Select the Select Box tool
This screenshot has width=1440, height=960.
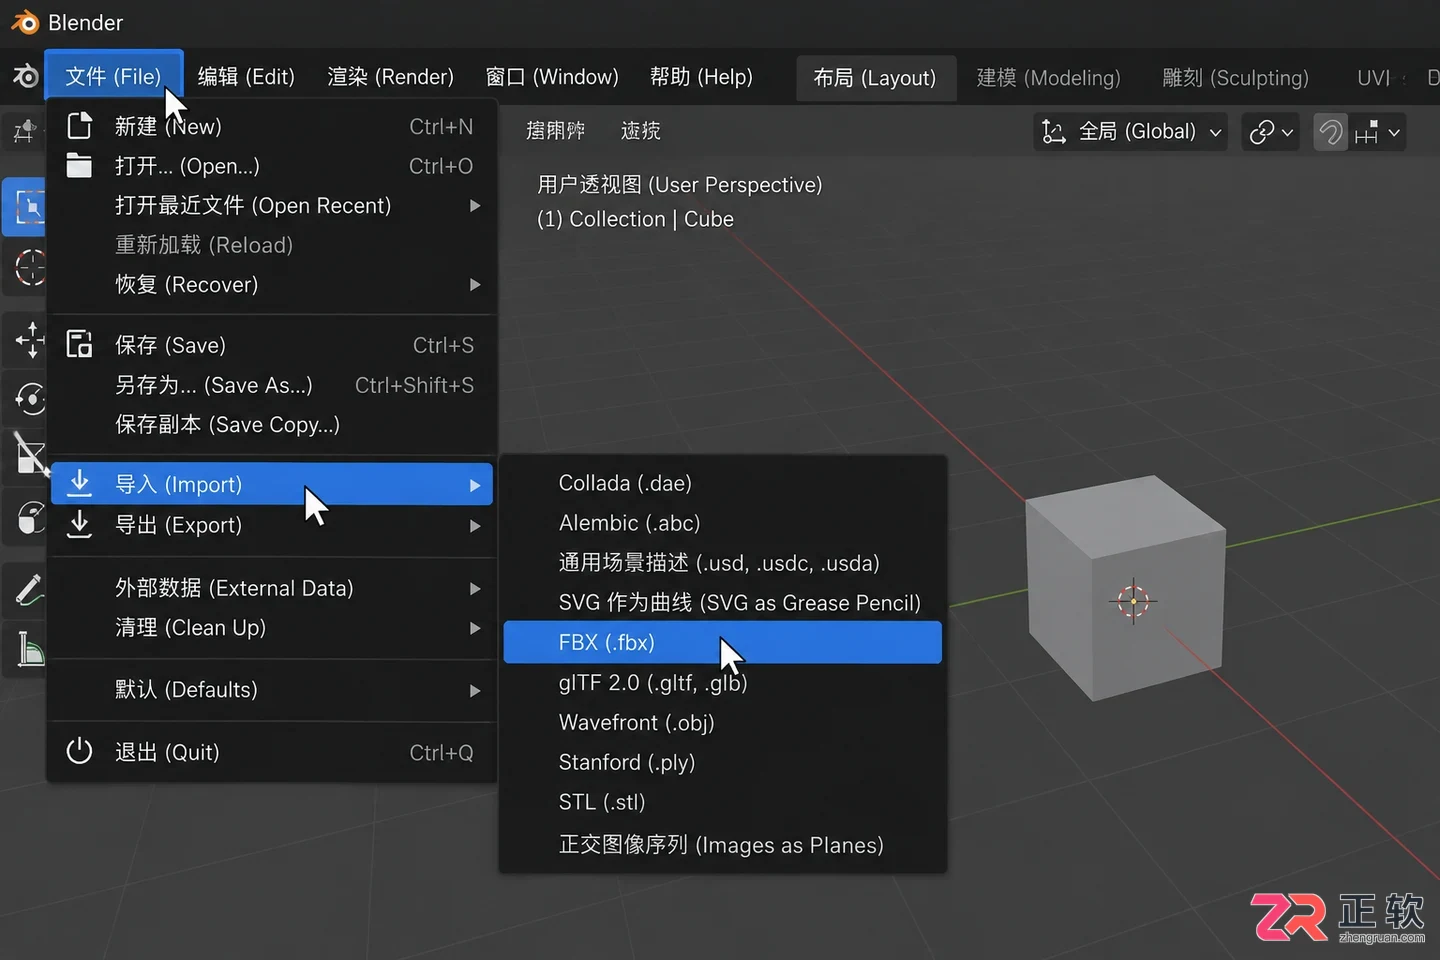(26, 208)
